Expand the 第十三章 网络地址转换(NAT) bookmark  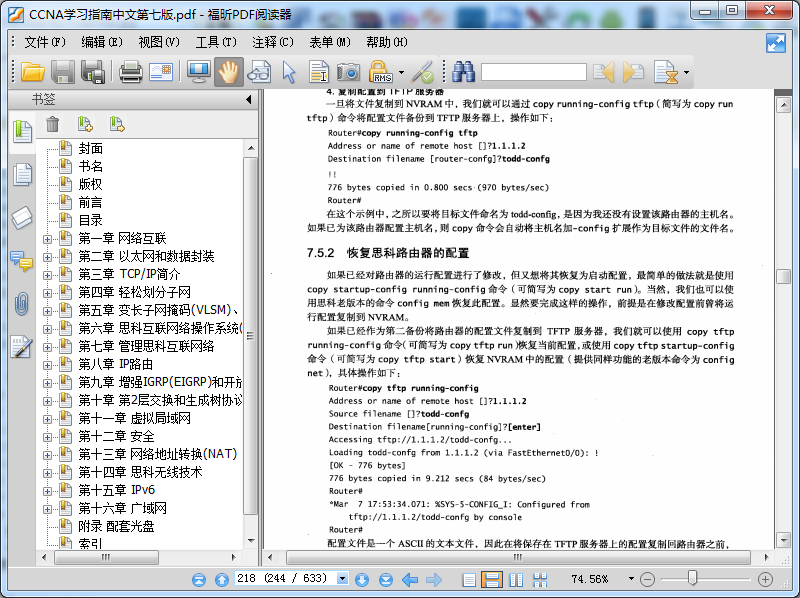pyautogui.click(x=47, y=455)
